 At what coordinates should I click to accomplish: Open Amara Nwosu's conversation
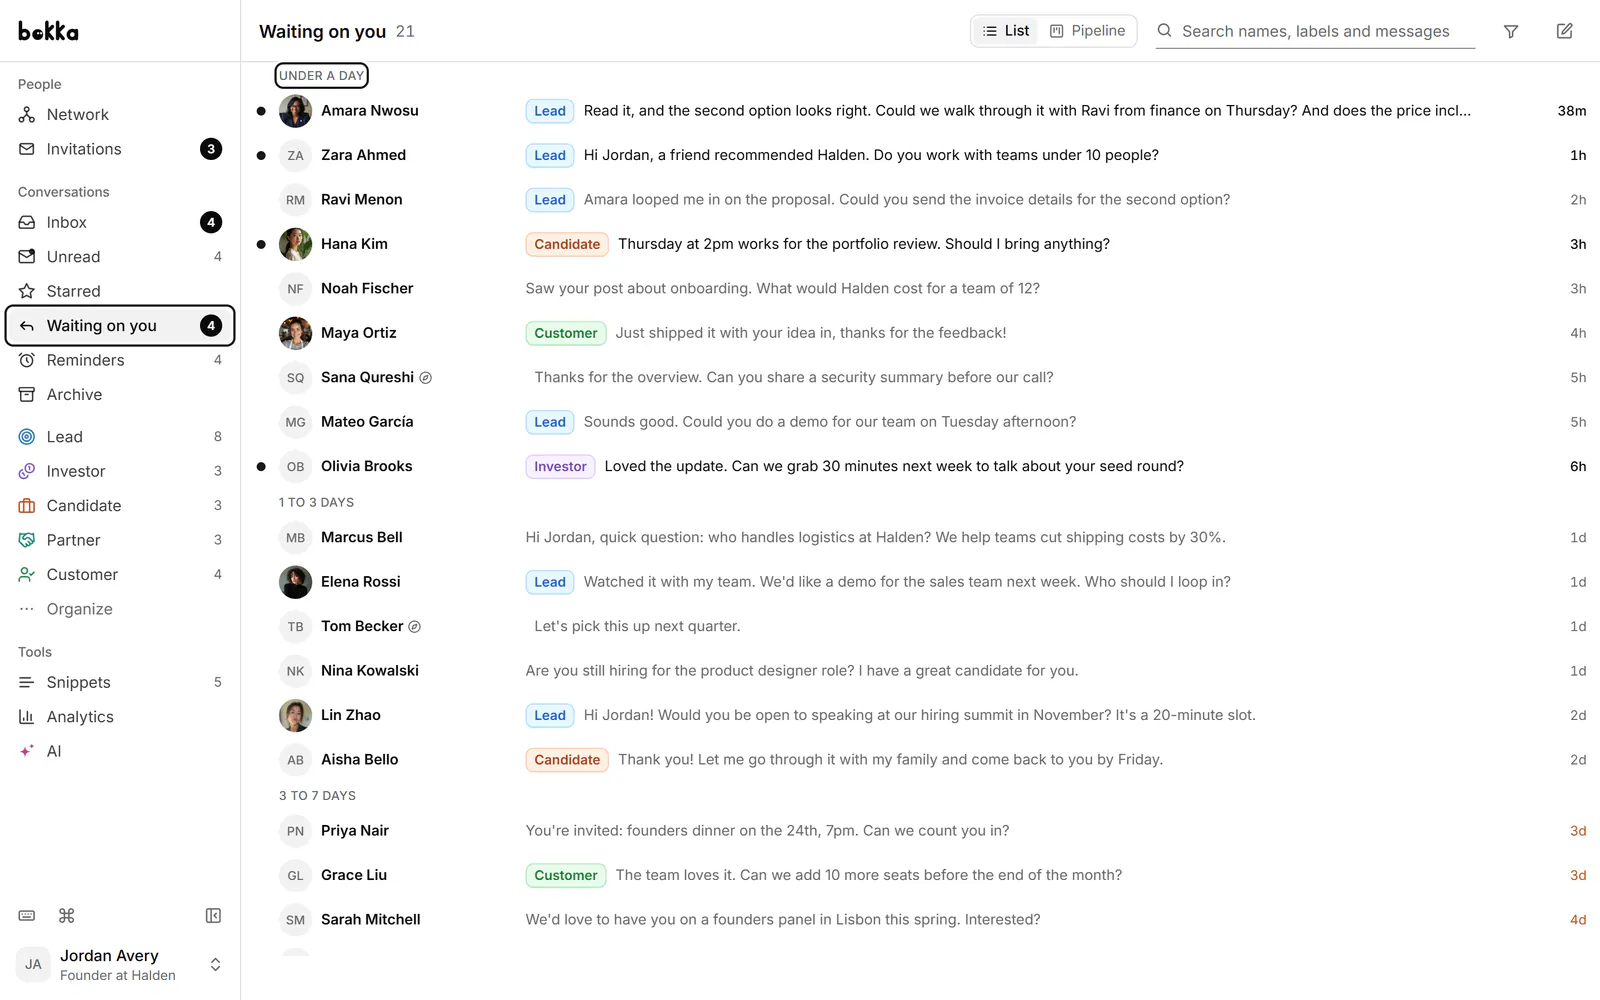point(920,111)
